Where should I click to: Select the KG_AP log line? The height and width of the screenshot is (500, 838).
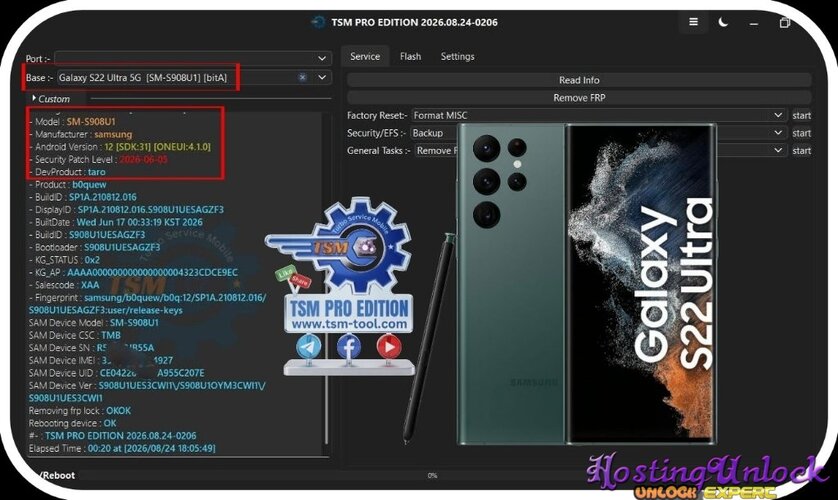pos(134,272)
